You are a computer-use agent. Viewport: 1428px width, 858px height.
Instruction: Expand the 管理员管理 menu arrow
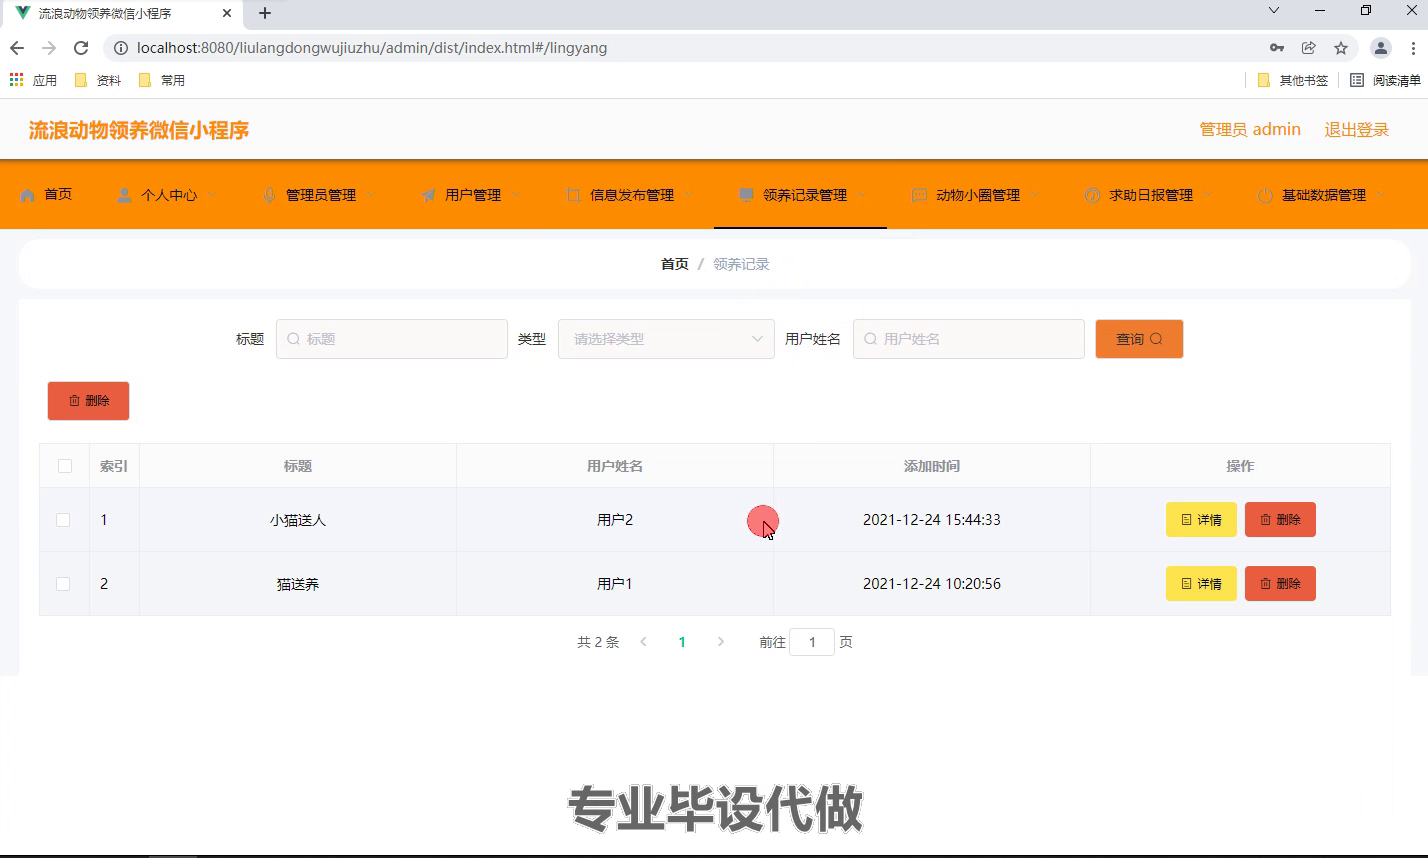370,195
